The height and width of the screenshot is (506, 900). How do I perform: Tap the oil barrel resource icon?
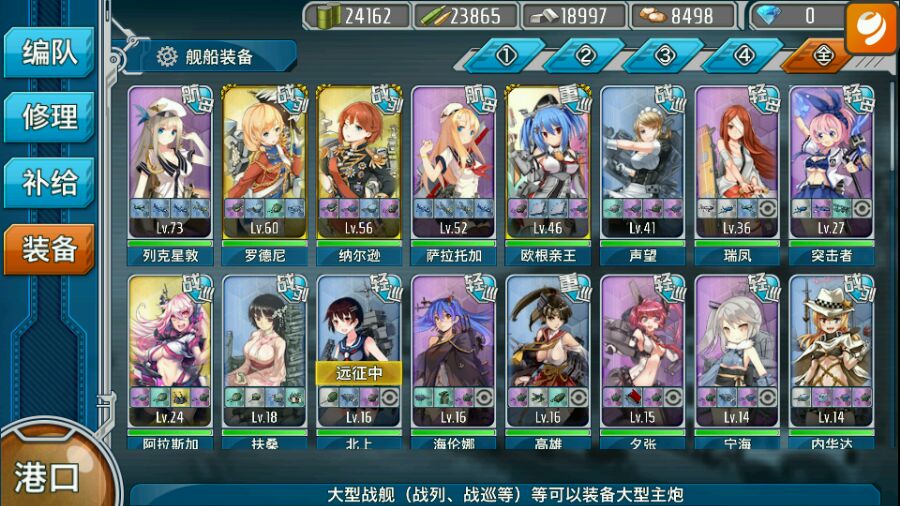pyautogui.click(x=329, y=15)
